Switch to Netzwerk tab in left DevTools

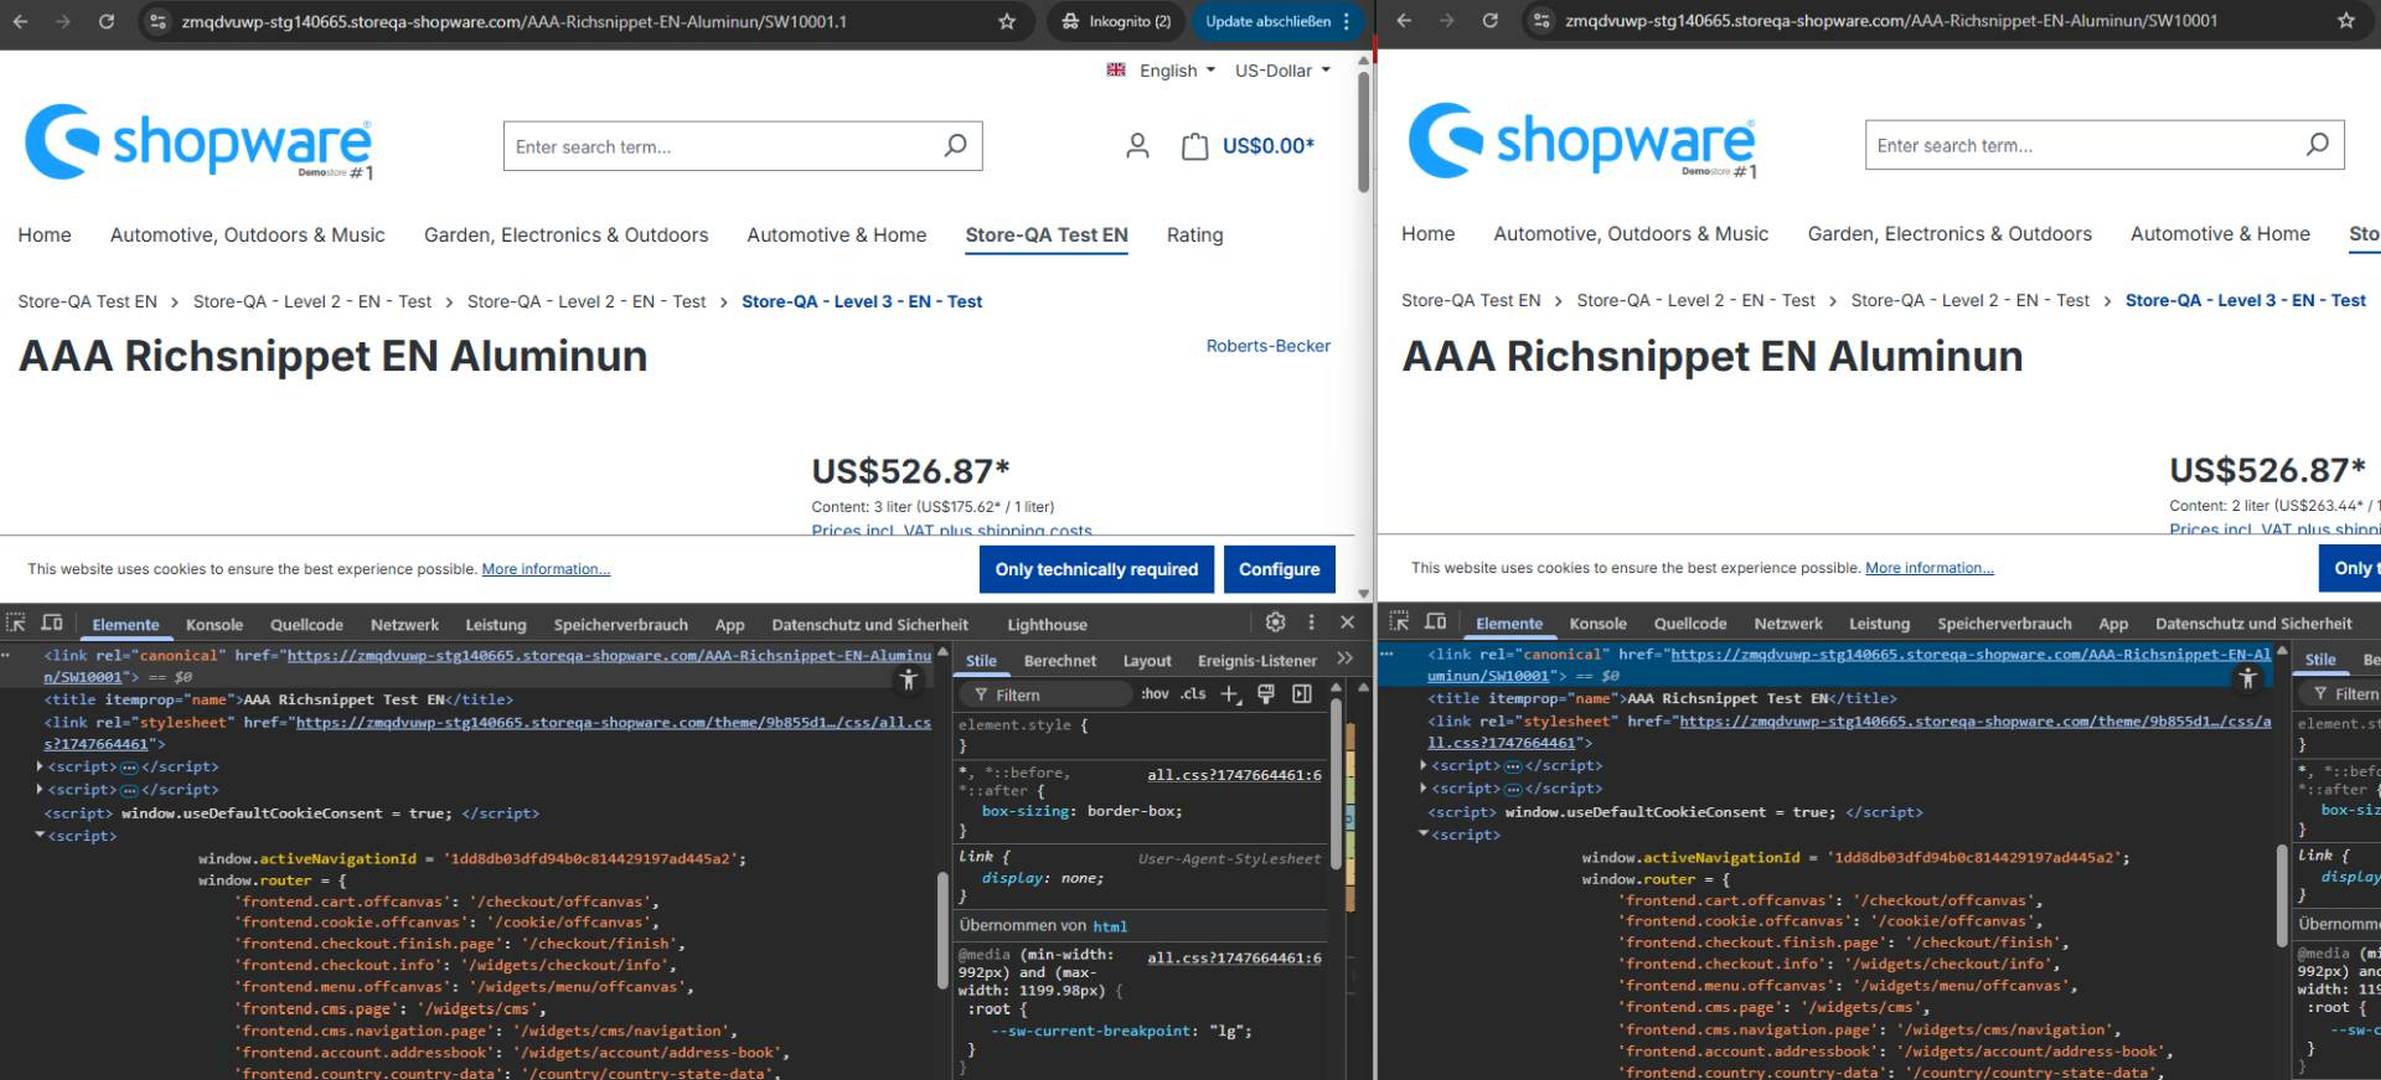point(404,624)
